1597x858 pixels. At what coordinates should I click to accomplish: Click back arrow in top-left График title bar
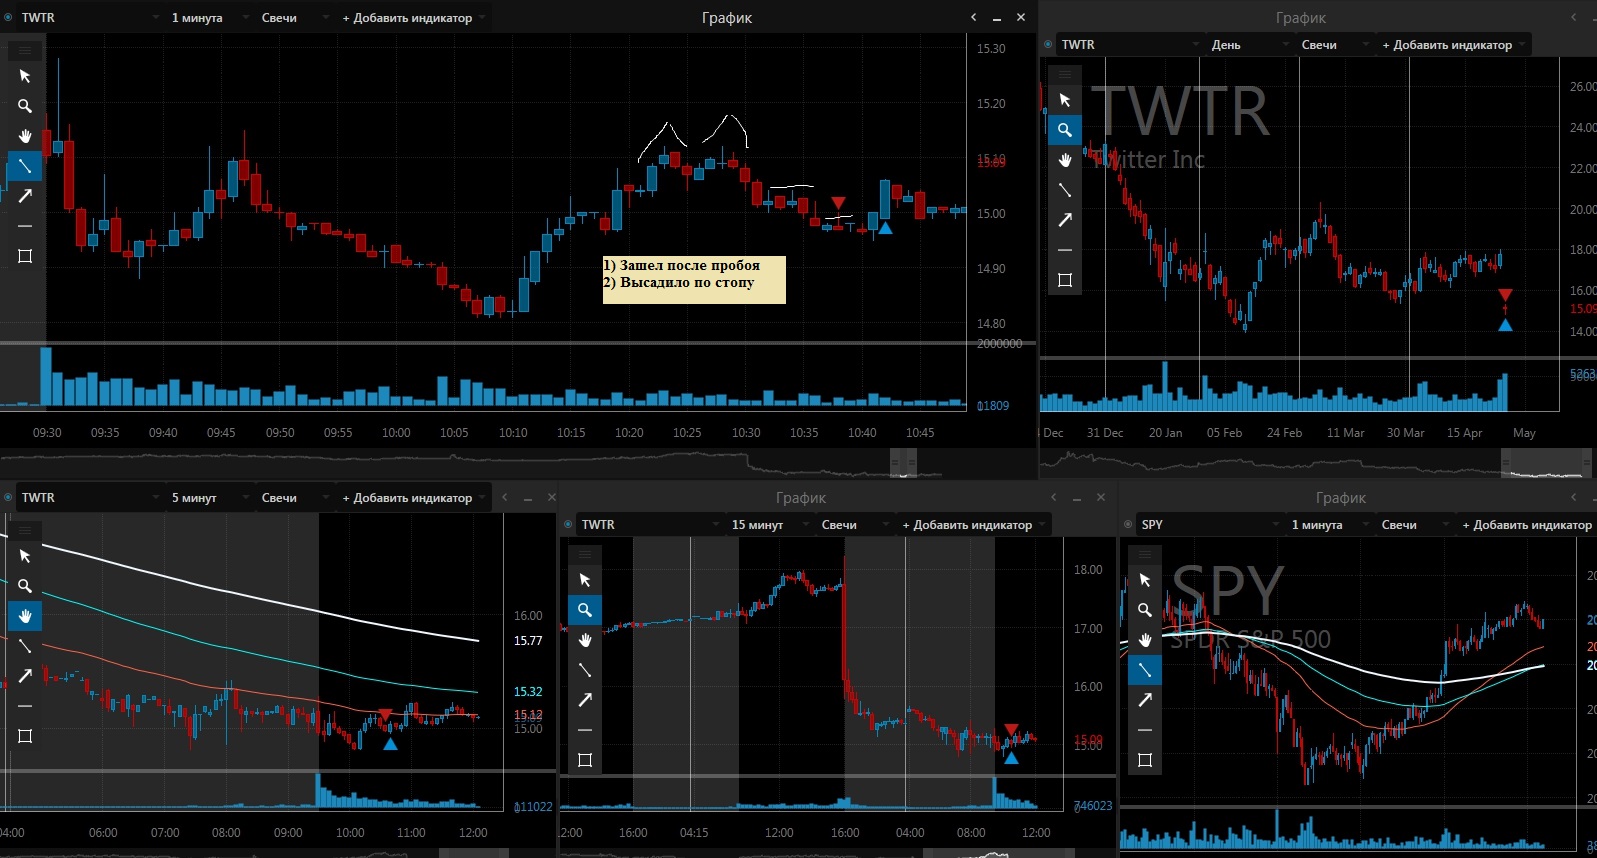click(973, 18)
